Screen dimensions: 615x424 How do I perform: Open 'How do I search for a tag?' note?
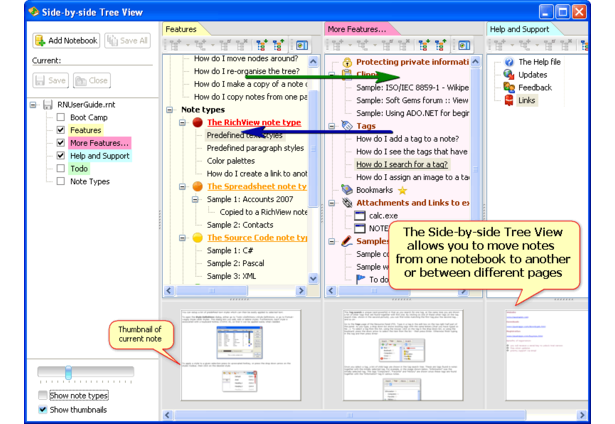coord(402,164)
